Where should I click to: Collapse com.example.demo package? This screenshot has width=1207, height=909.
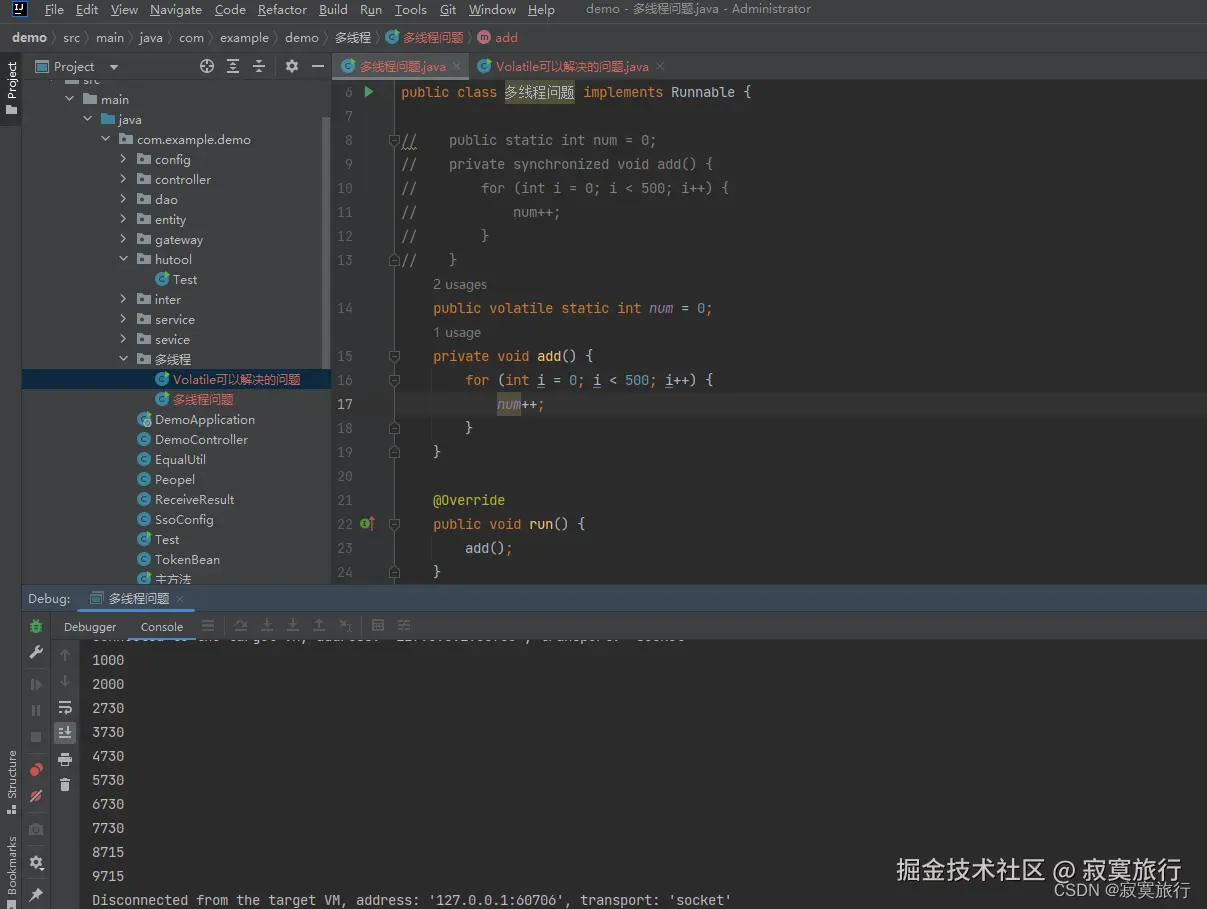coord(106,139)
